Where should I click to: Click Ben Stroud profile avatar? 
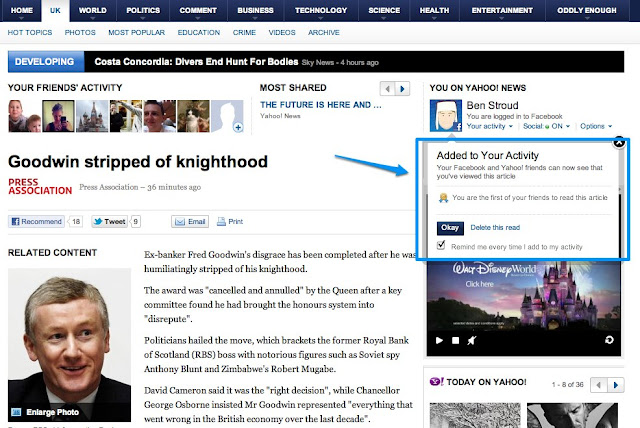(x=446, y=115)
